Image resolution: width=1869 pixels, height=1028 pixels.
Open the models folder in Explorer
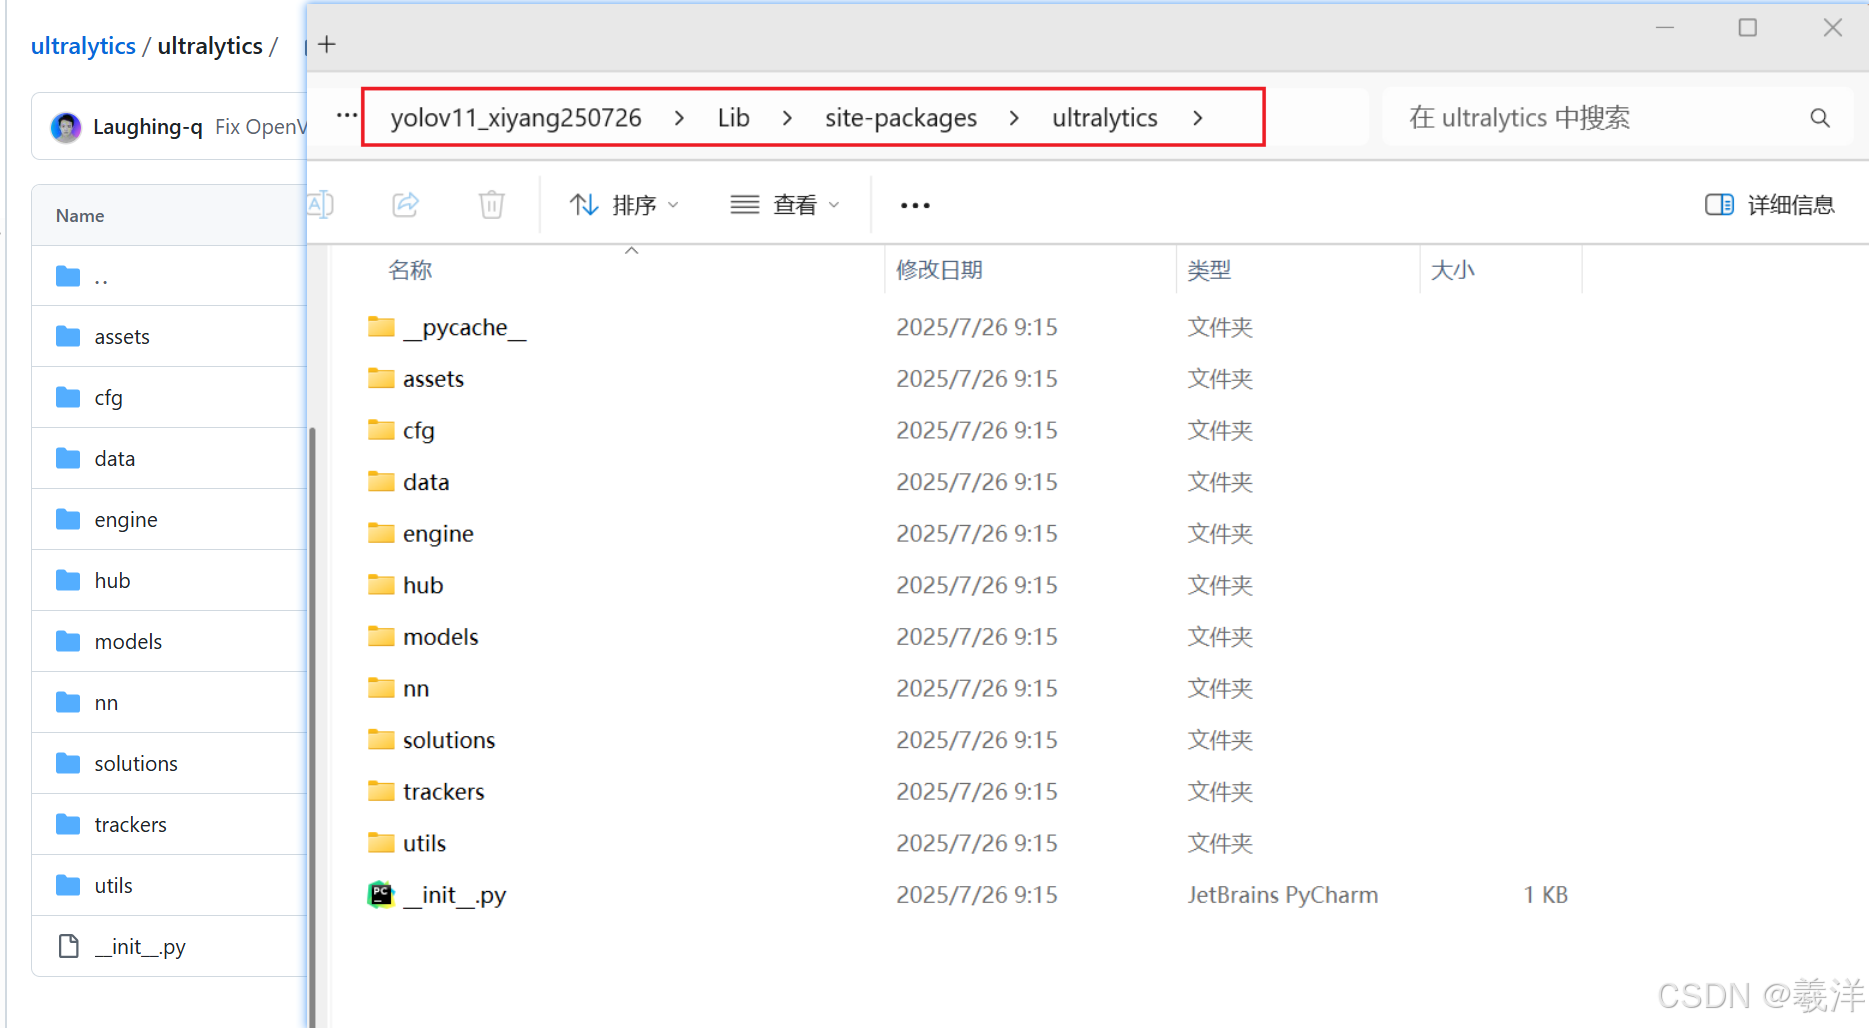(x=440, y=636)
